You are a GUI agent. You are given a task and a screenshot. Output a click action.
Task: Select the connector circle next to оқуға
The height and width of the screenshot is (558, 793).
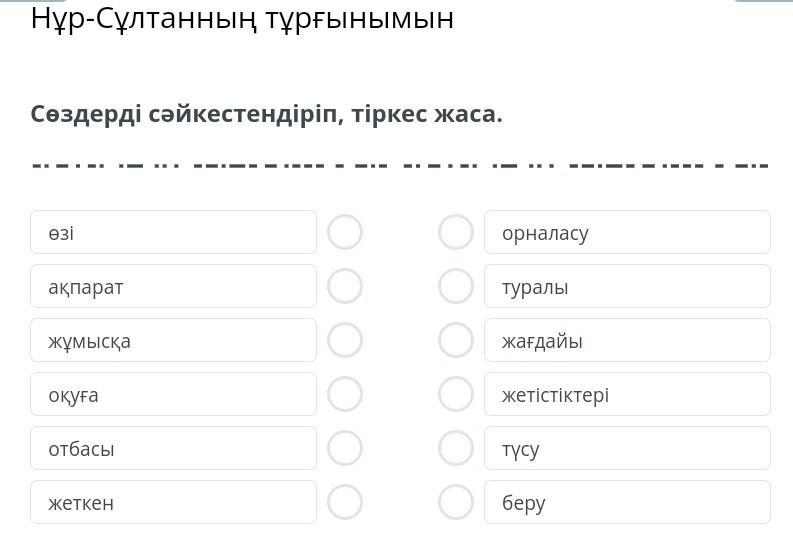(x=345, y=394)
